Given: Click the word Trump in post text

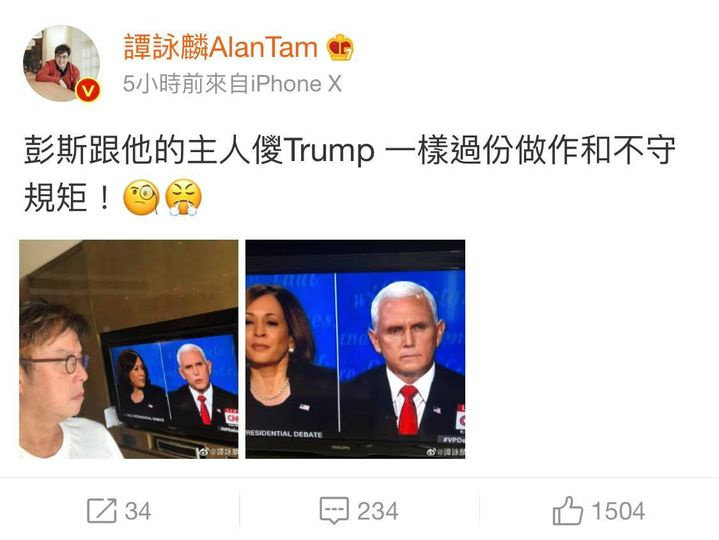Looking at the screenshot, I should pyautogui.click(x=329, y=151).
